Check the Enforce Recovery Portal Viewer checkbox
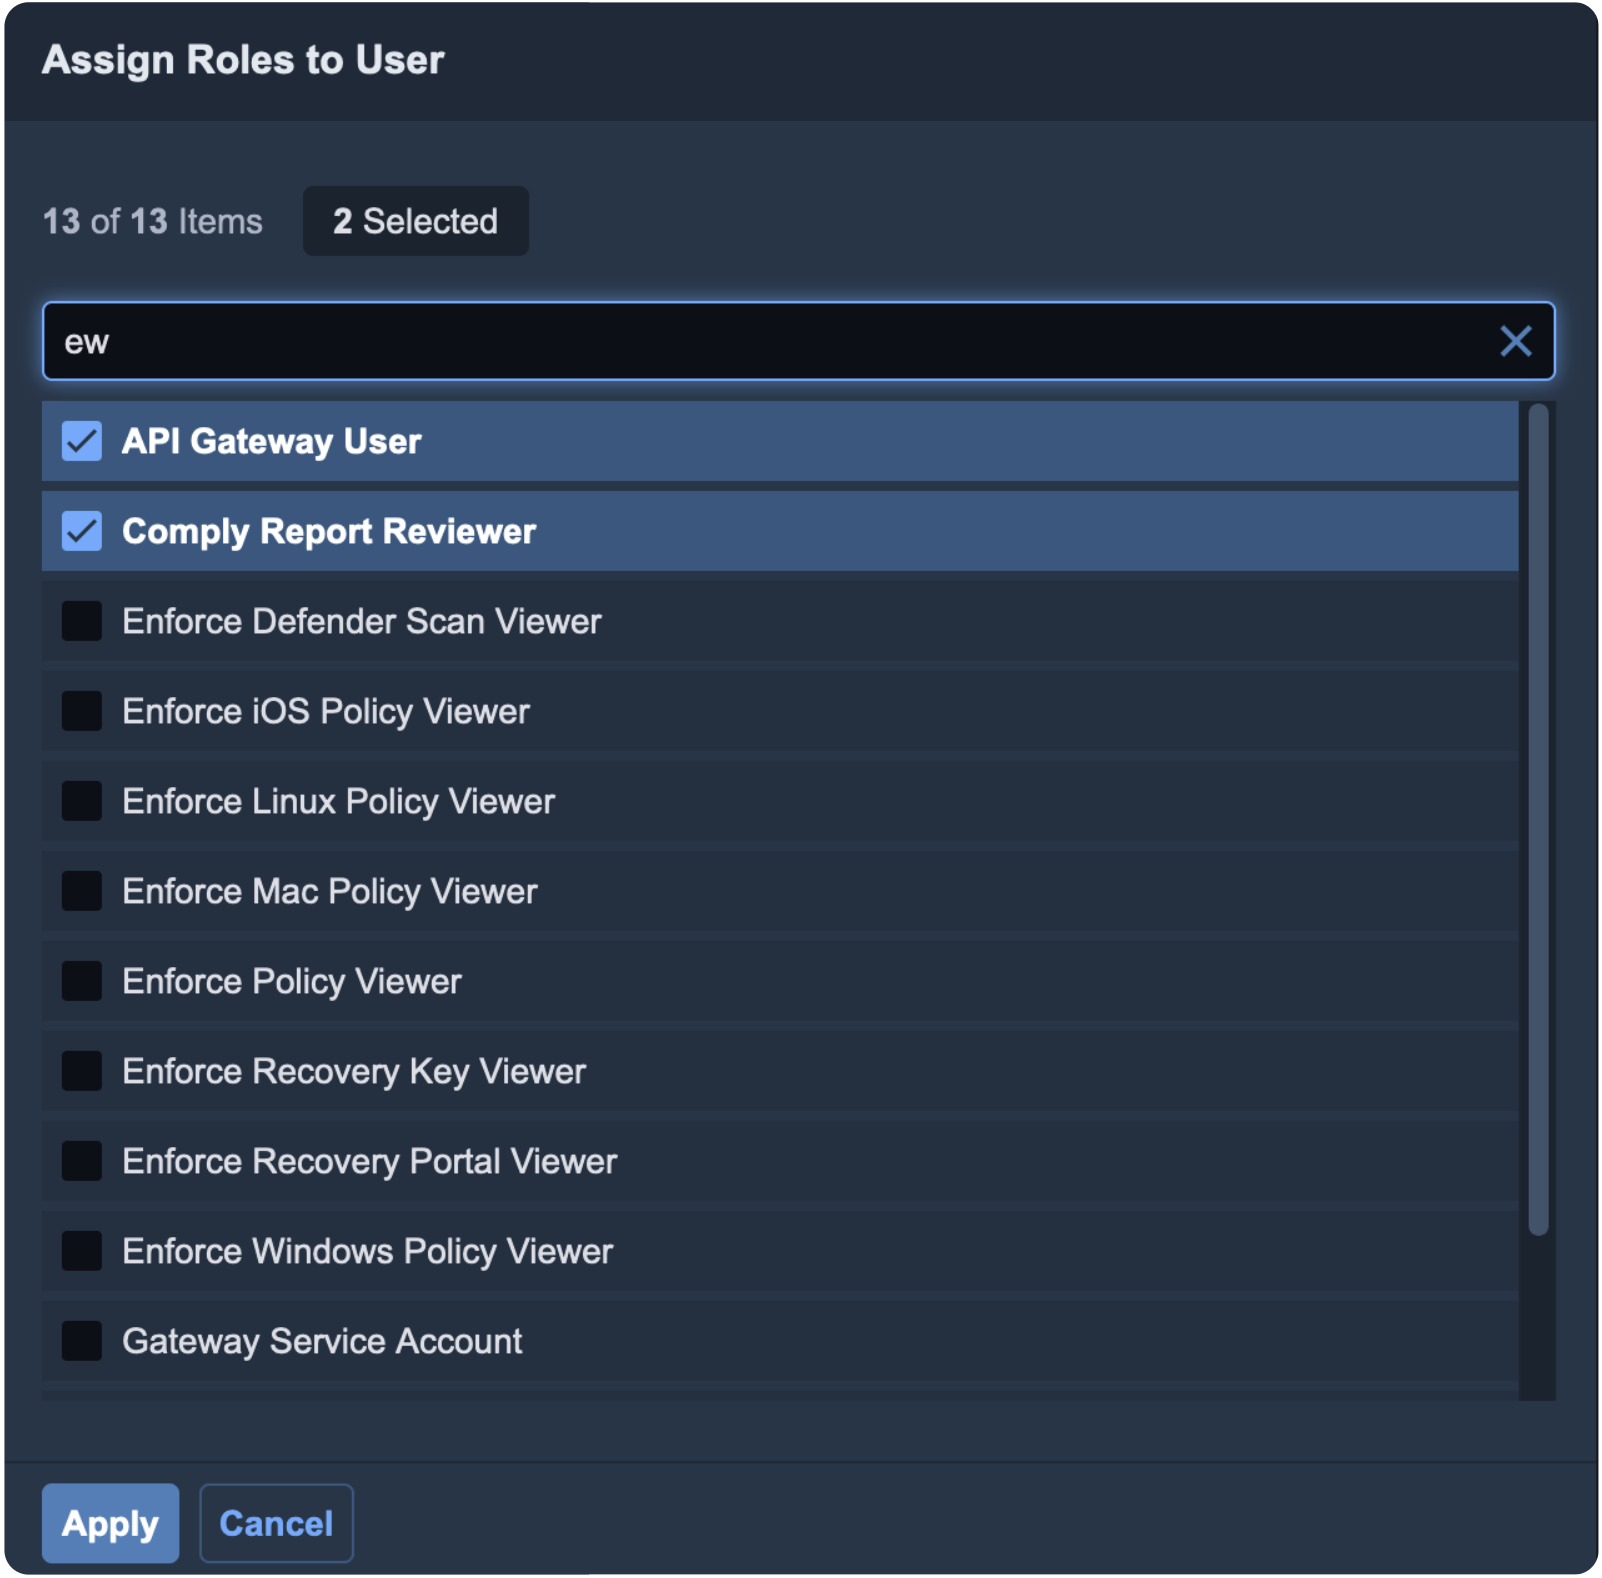Image resolution: width=1602 pixels, height=1578 pixels. 82,1161
